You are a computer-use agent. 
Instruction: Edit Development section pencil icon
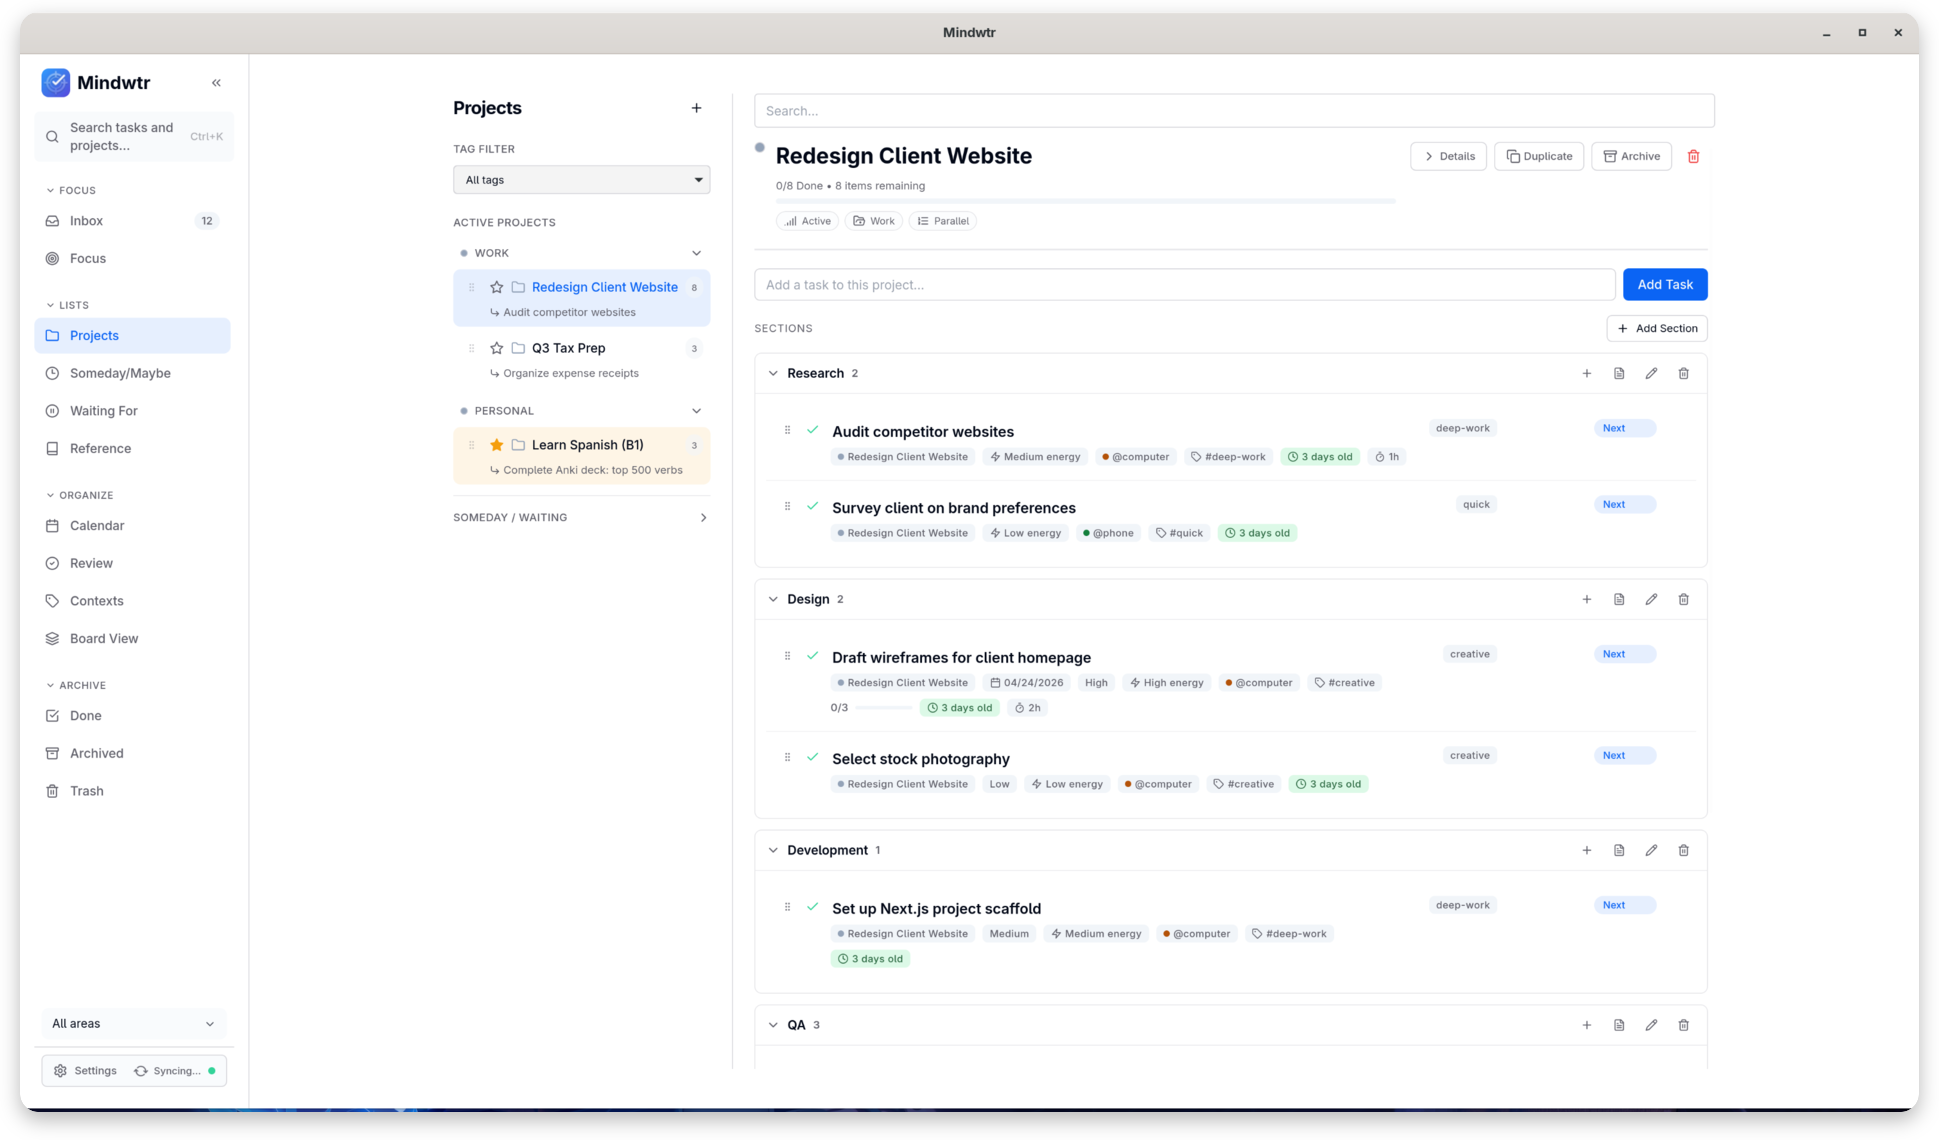pos(1651,850)
